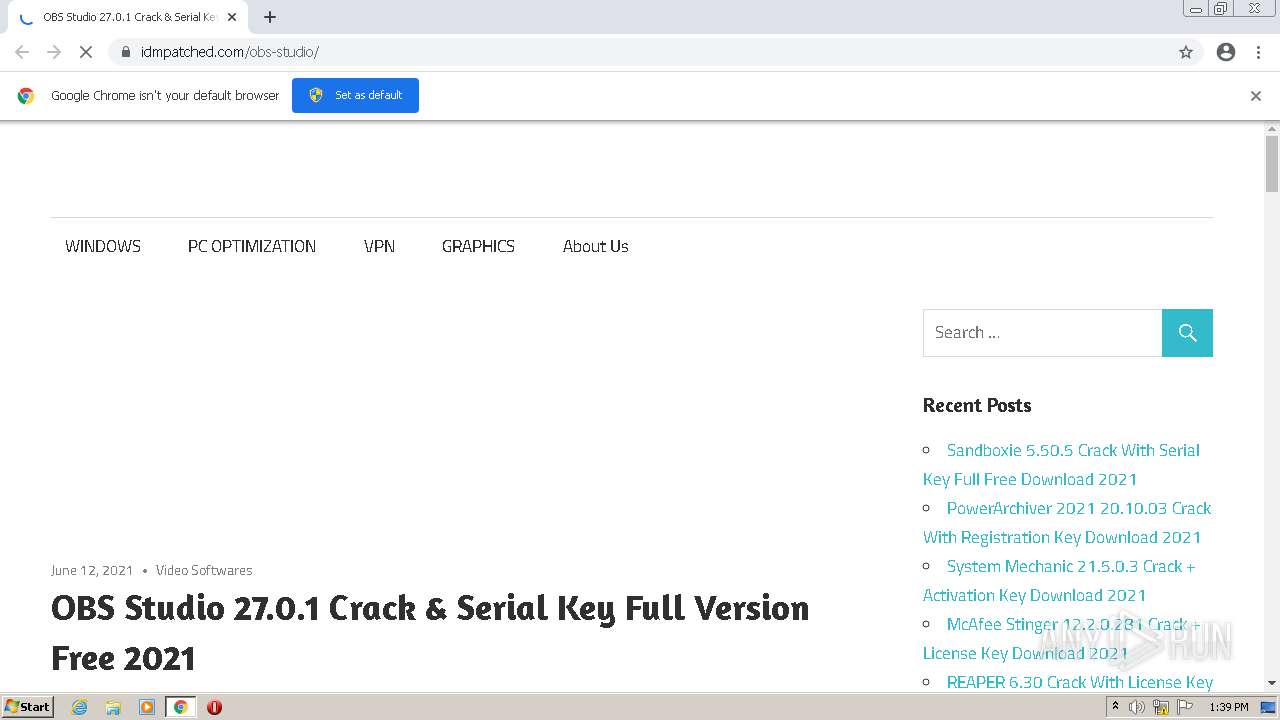Close the OBS Studio browser tab

(x=232, y=17)
